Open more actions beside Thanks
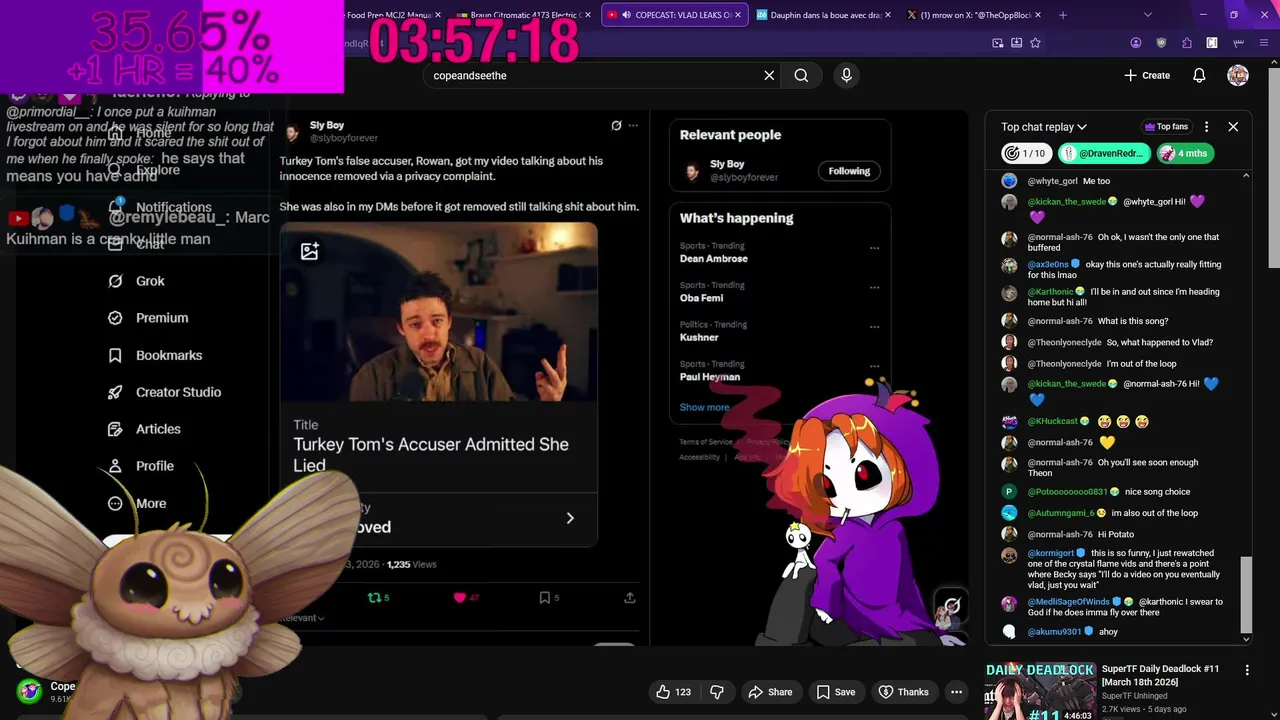1280x720 pixels. pos(956,692)
